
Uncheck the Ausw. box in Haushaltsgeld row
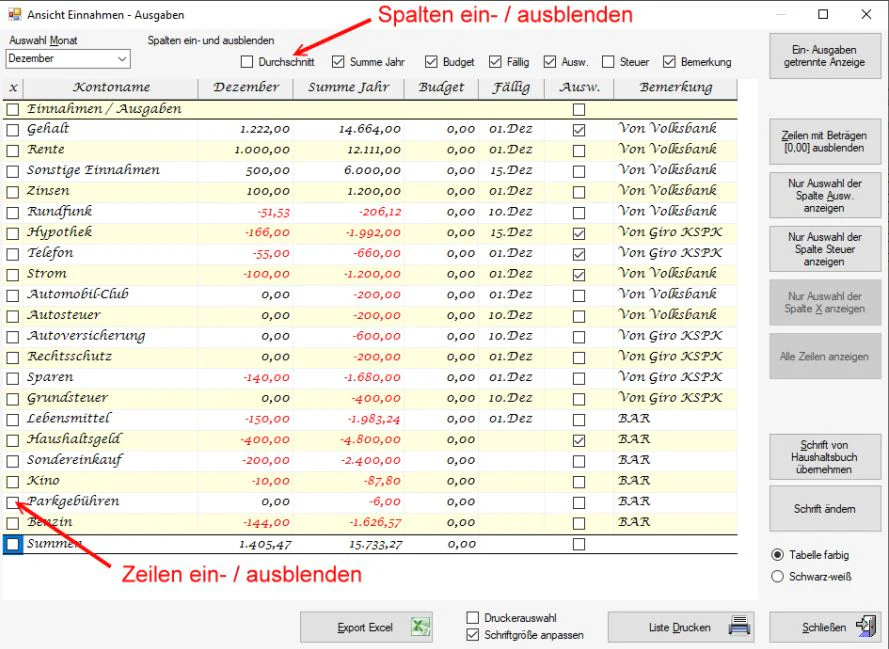pyautogui.click(x=579, y=440)
